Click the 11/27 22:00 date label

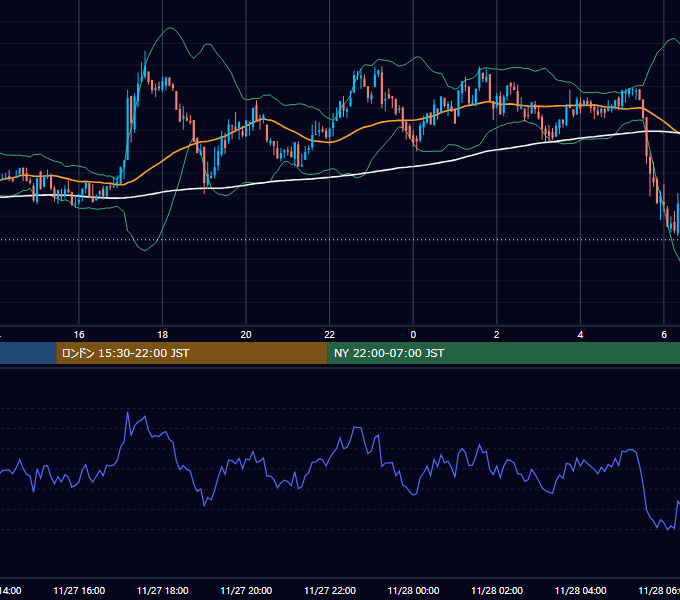[330, 591]
